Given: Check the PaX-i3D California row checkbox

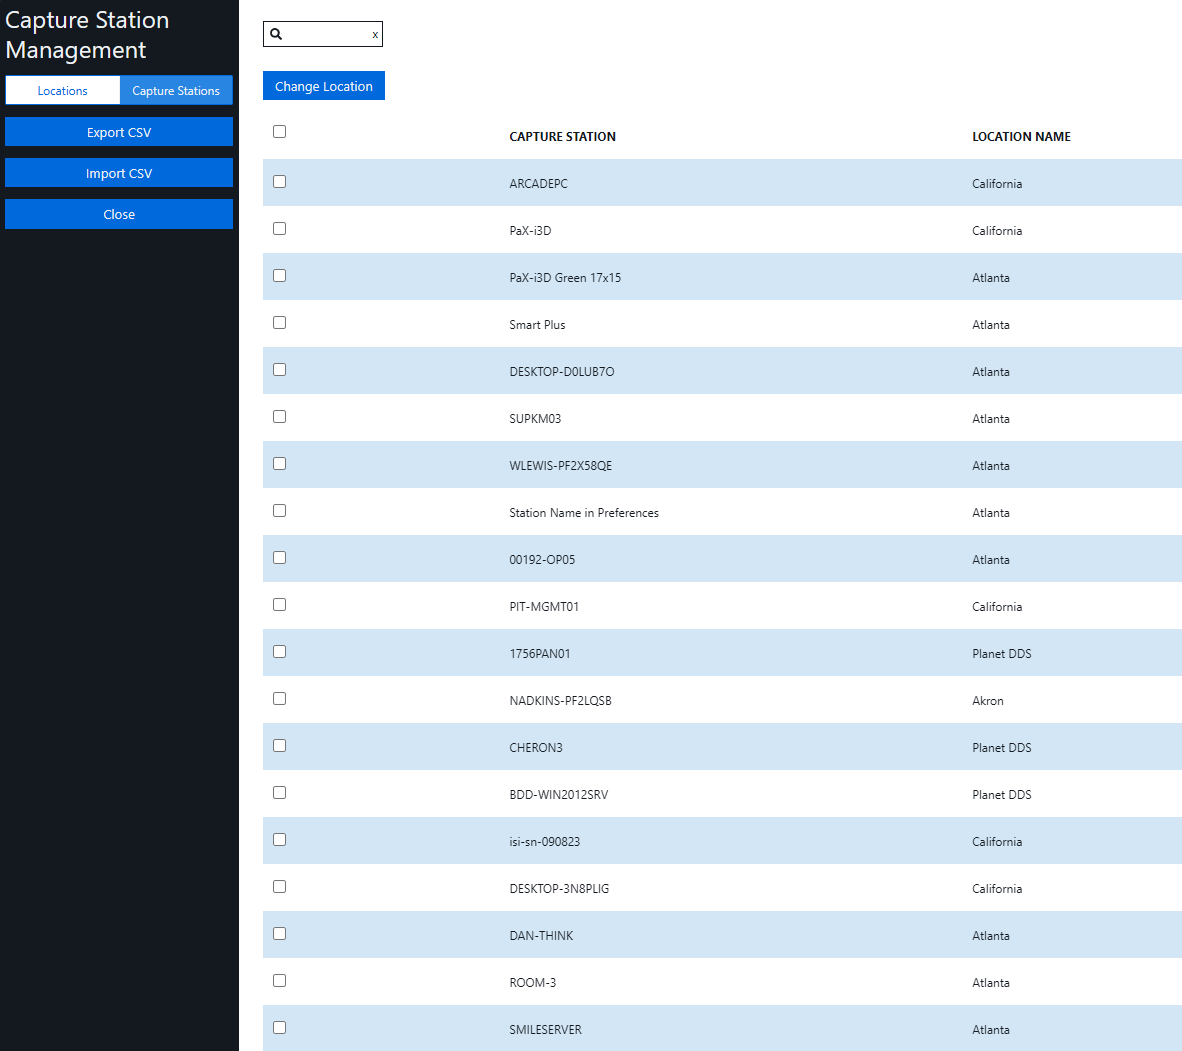Looking at the screenshot, I should [280, 228].
